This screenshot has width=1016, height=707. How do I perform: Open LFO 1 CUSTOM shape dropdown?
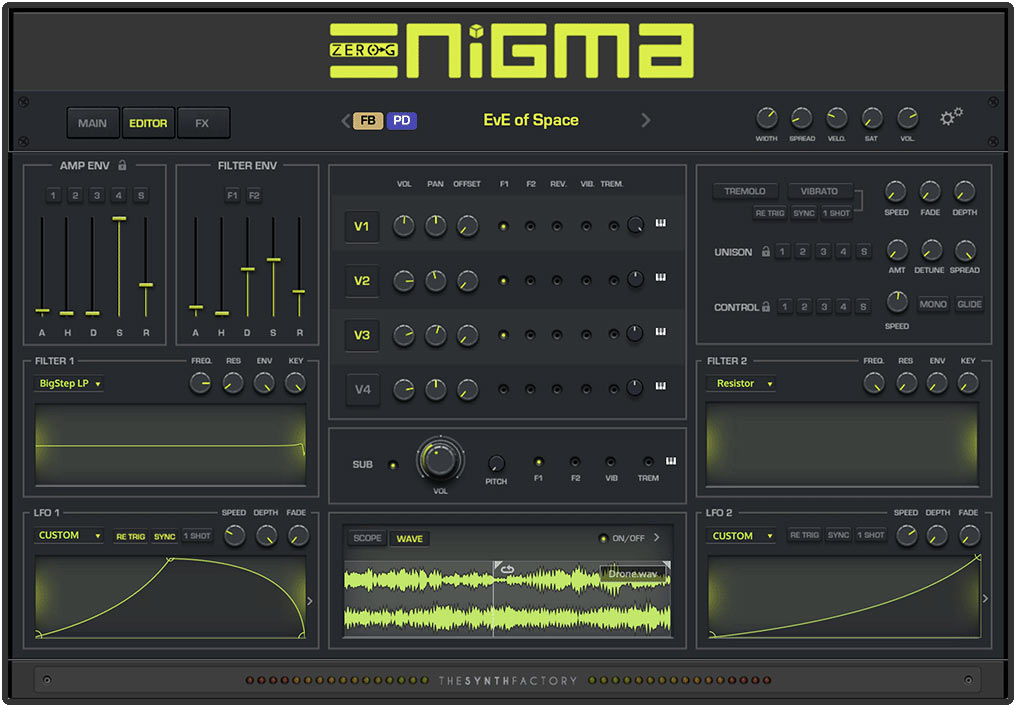pos(68,535)
